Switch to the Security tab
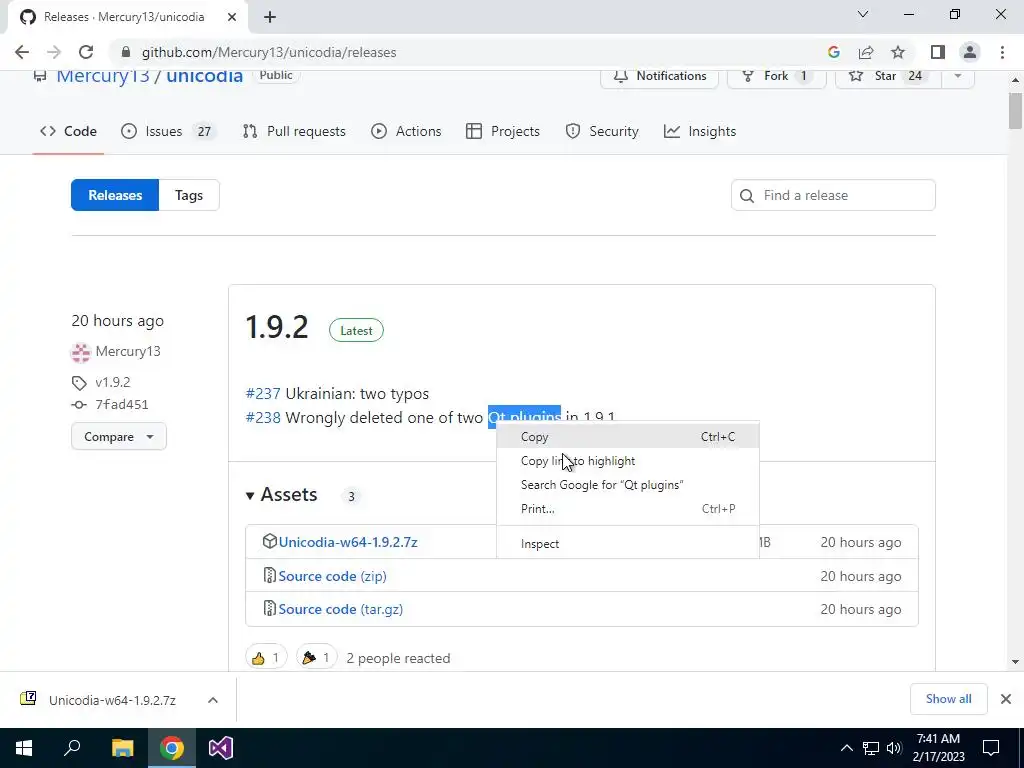The height and width of the screenshot is (768, 1024). [x=601, y=131]
